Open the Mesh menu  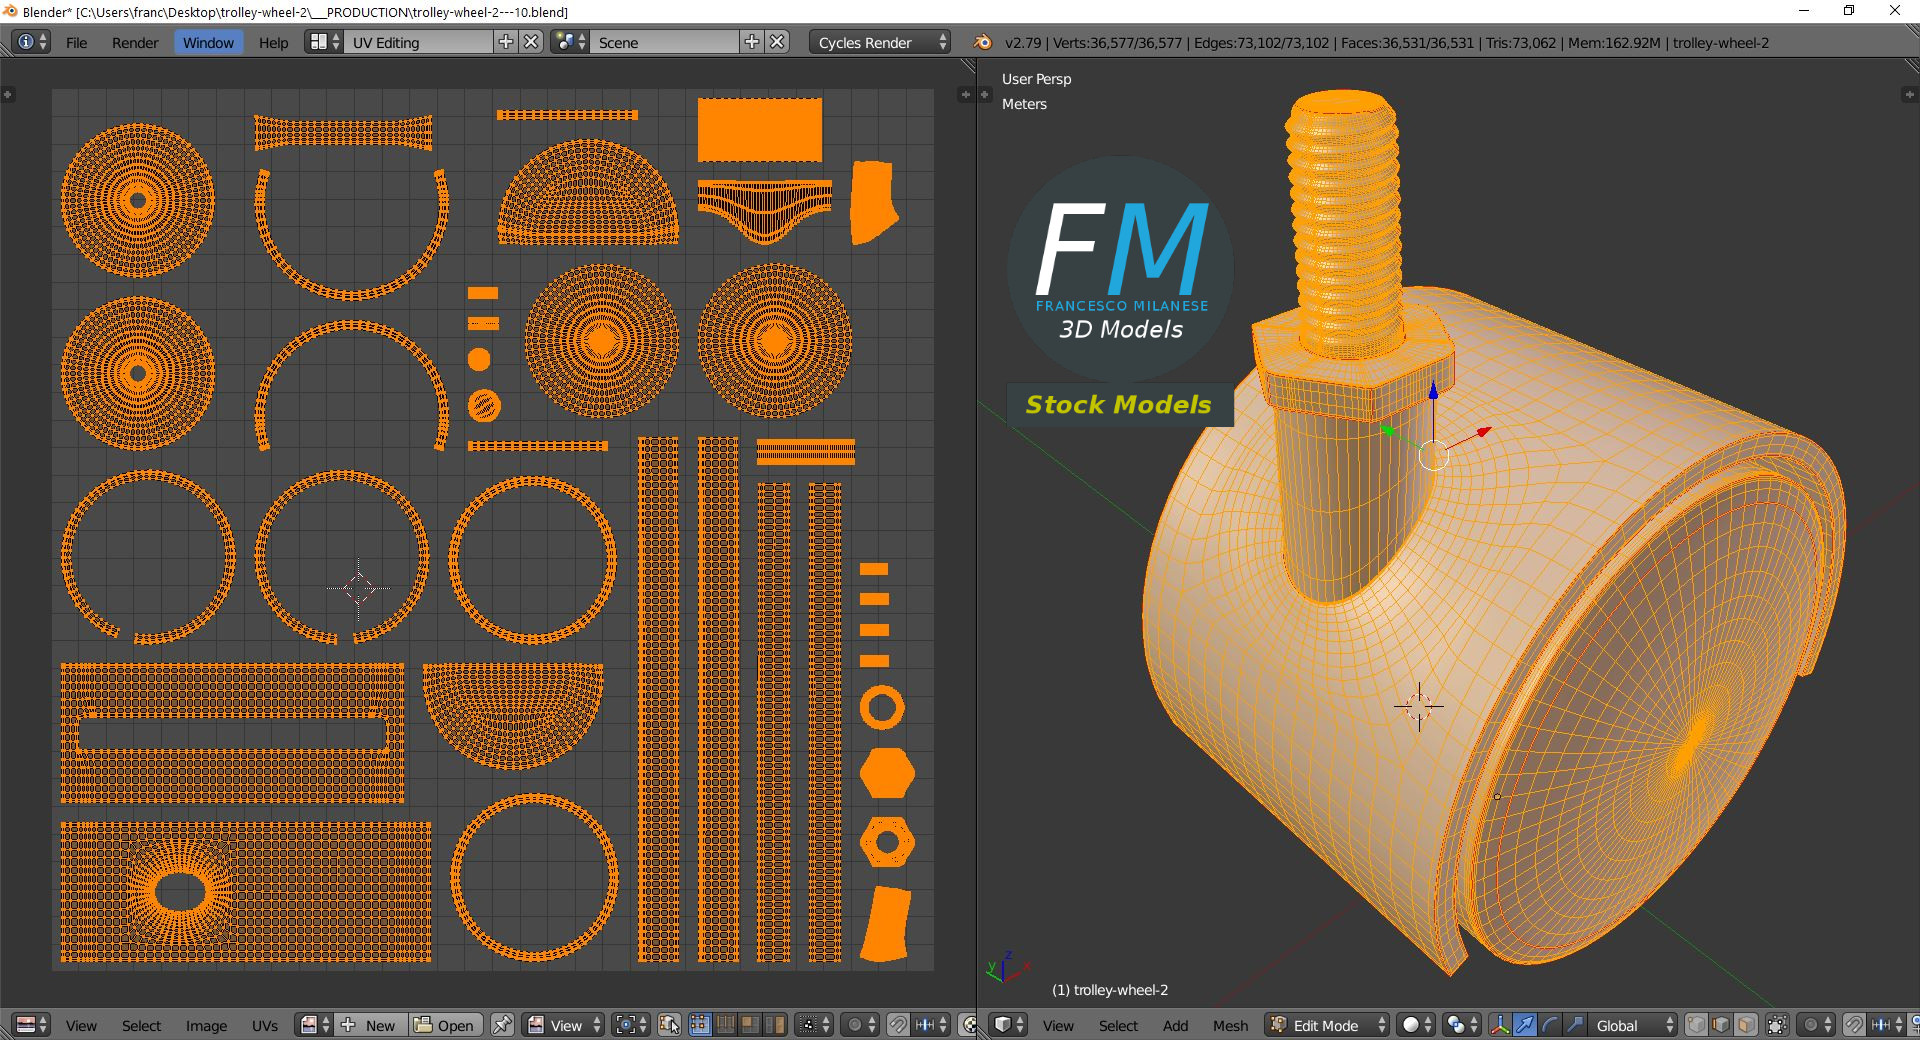[1230, 1025]
